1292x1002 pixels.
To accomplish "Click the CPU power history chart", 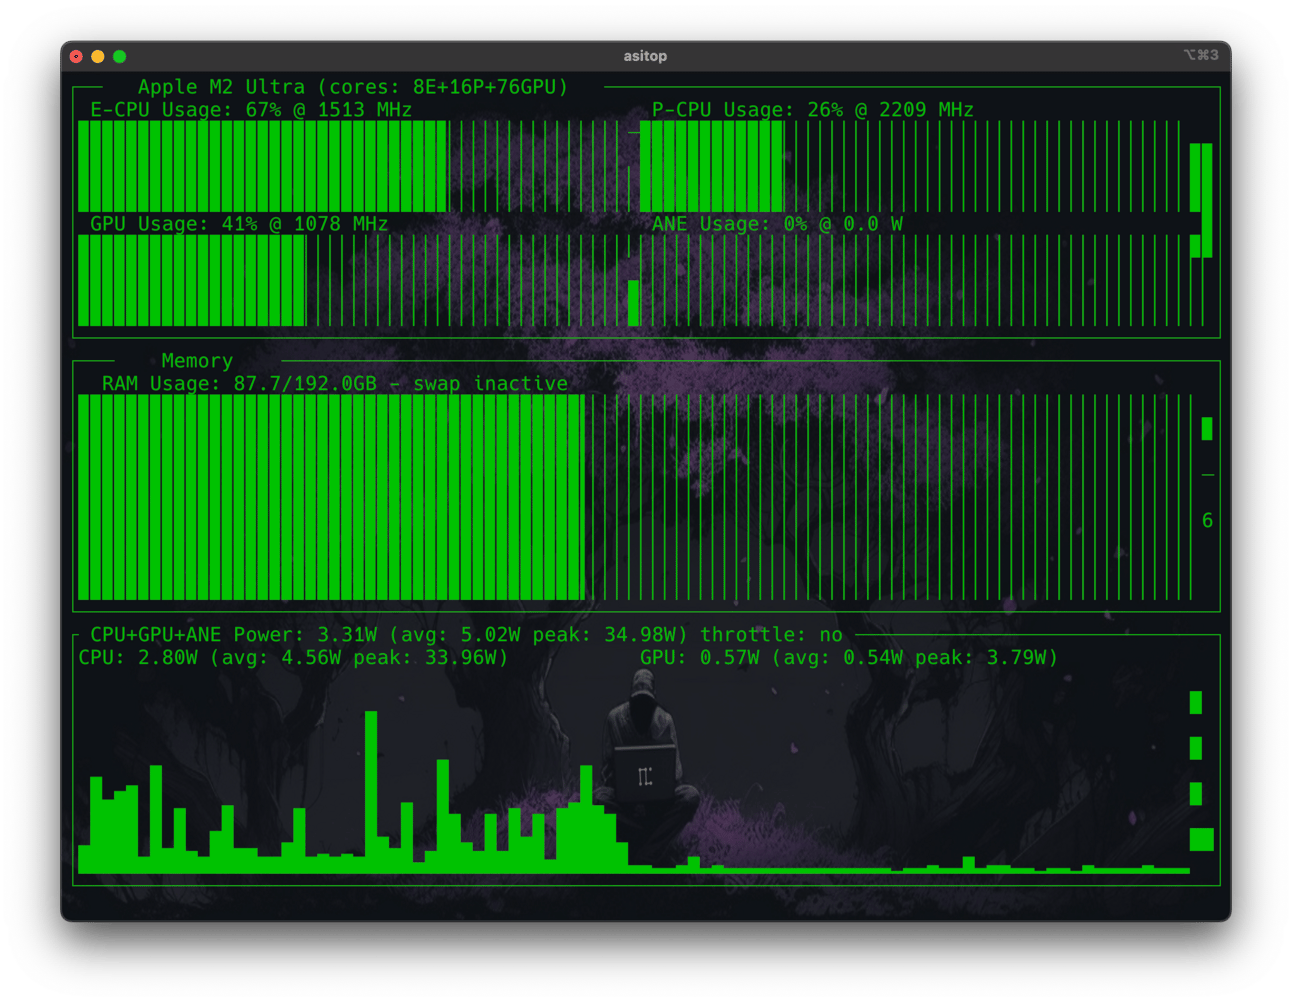I will point(354,792).
